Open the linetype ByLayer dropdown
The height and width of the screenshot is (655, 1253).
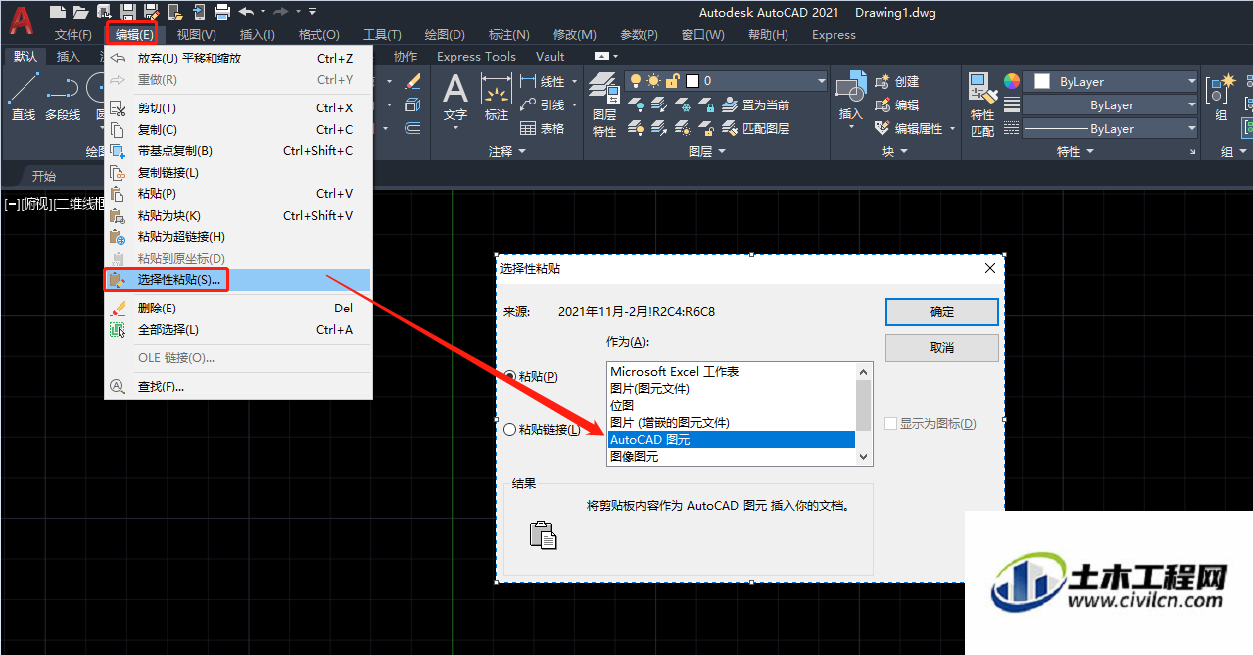point(1111,129)
